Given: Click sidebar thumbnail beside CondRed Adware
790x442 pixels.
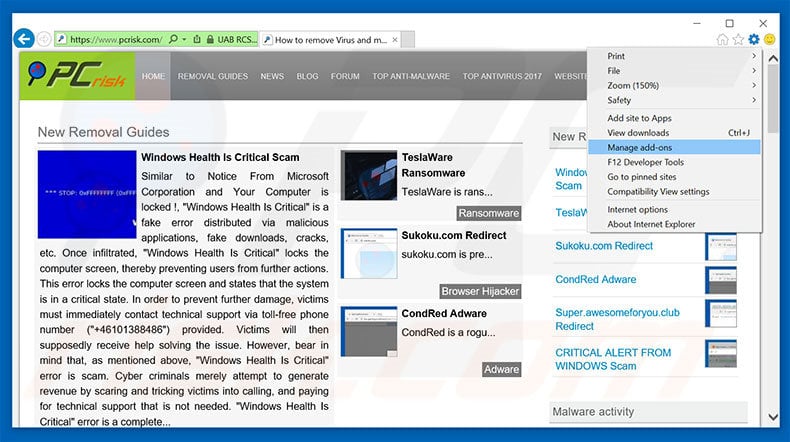Looking at the screenshot, I should click(720, 280).
